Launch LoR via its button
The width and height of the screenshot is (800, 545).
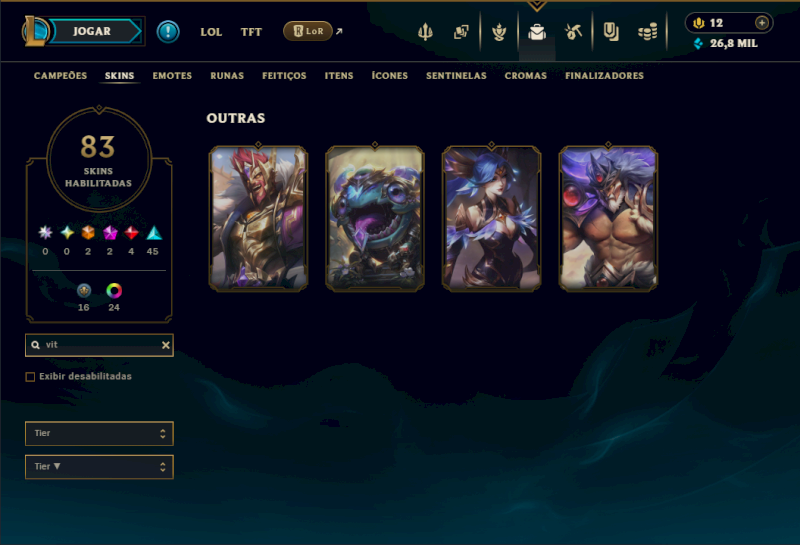(x=308, y=31)
